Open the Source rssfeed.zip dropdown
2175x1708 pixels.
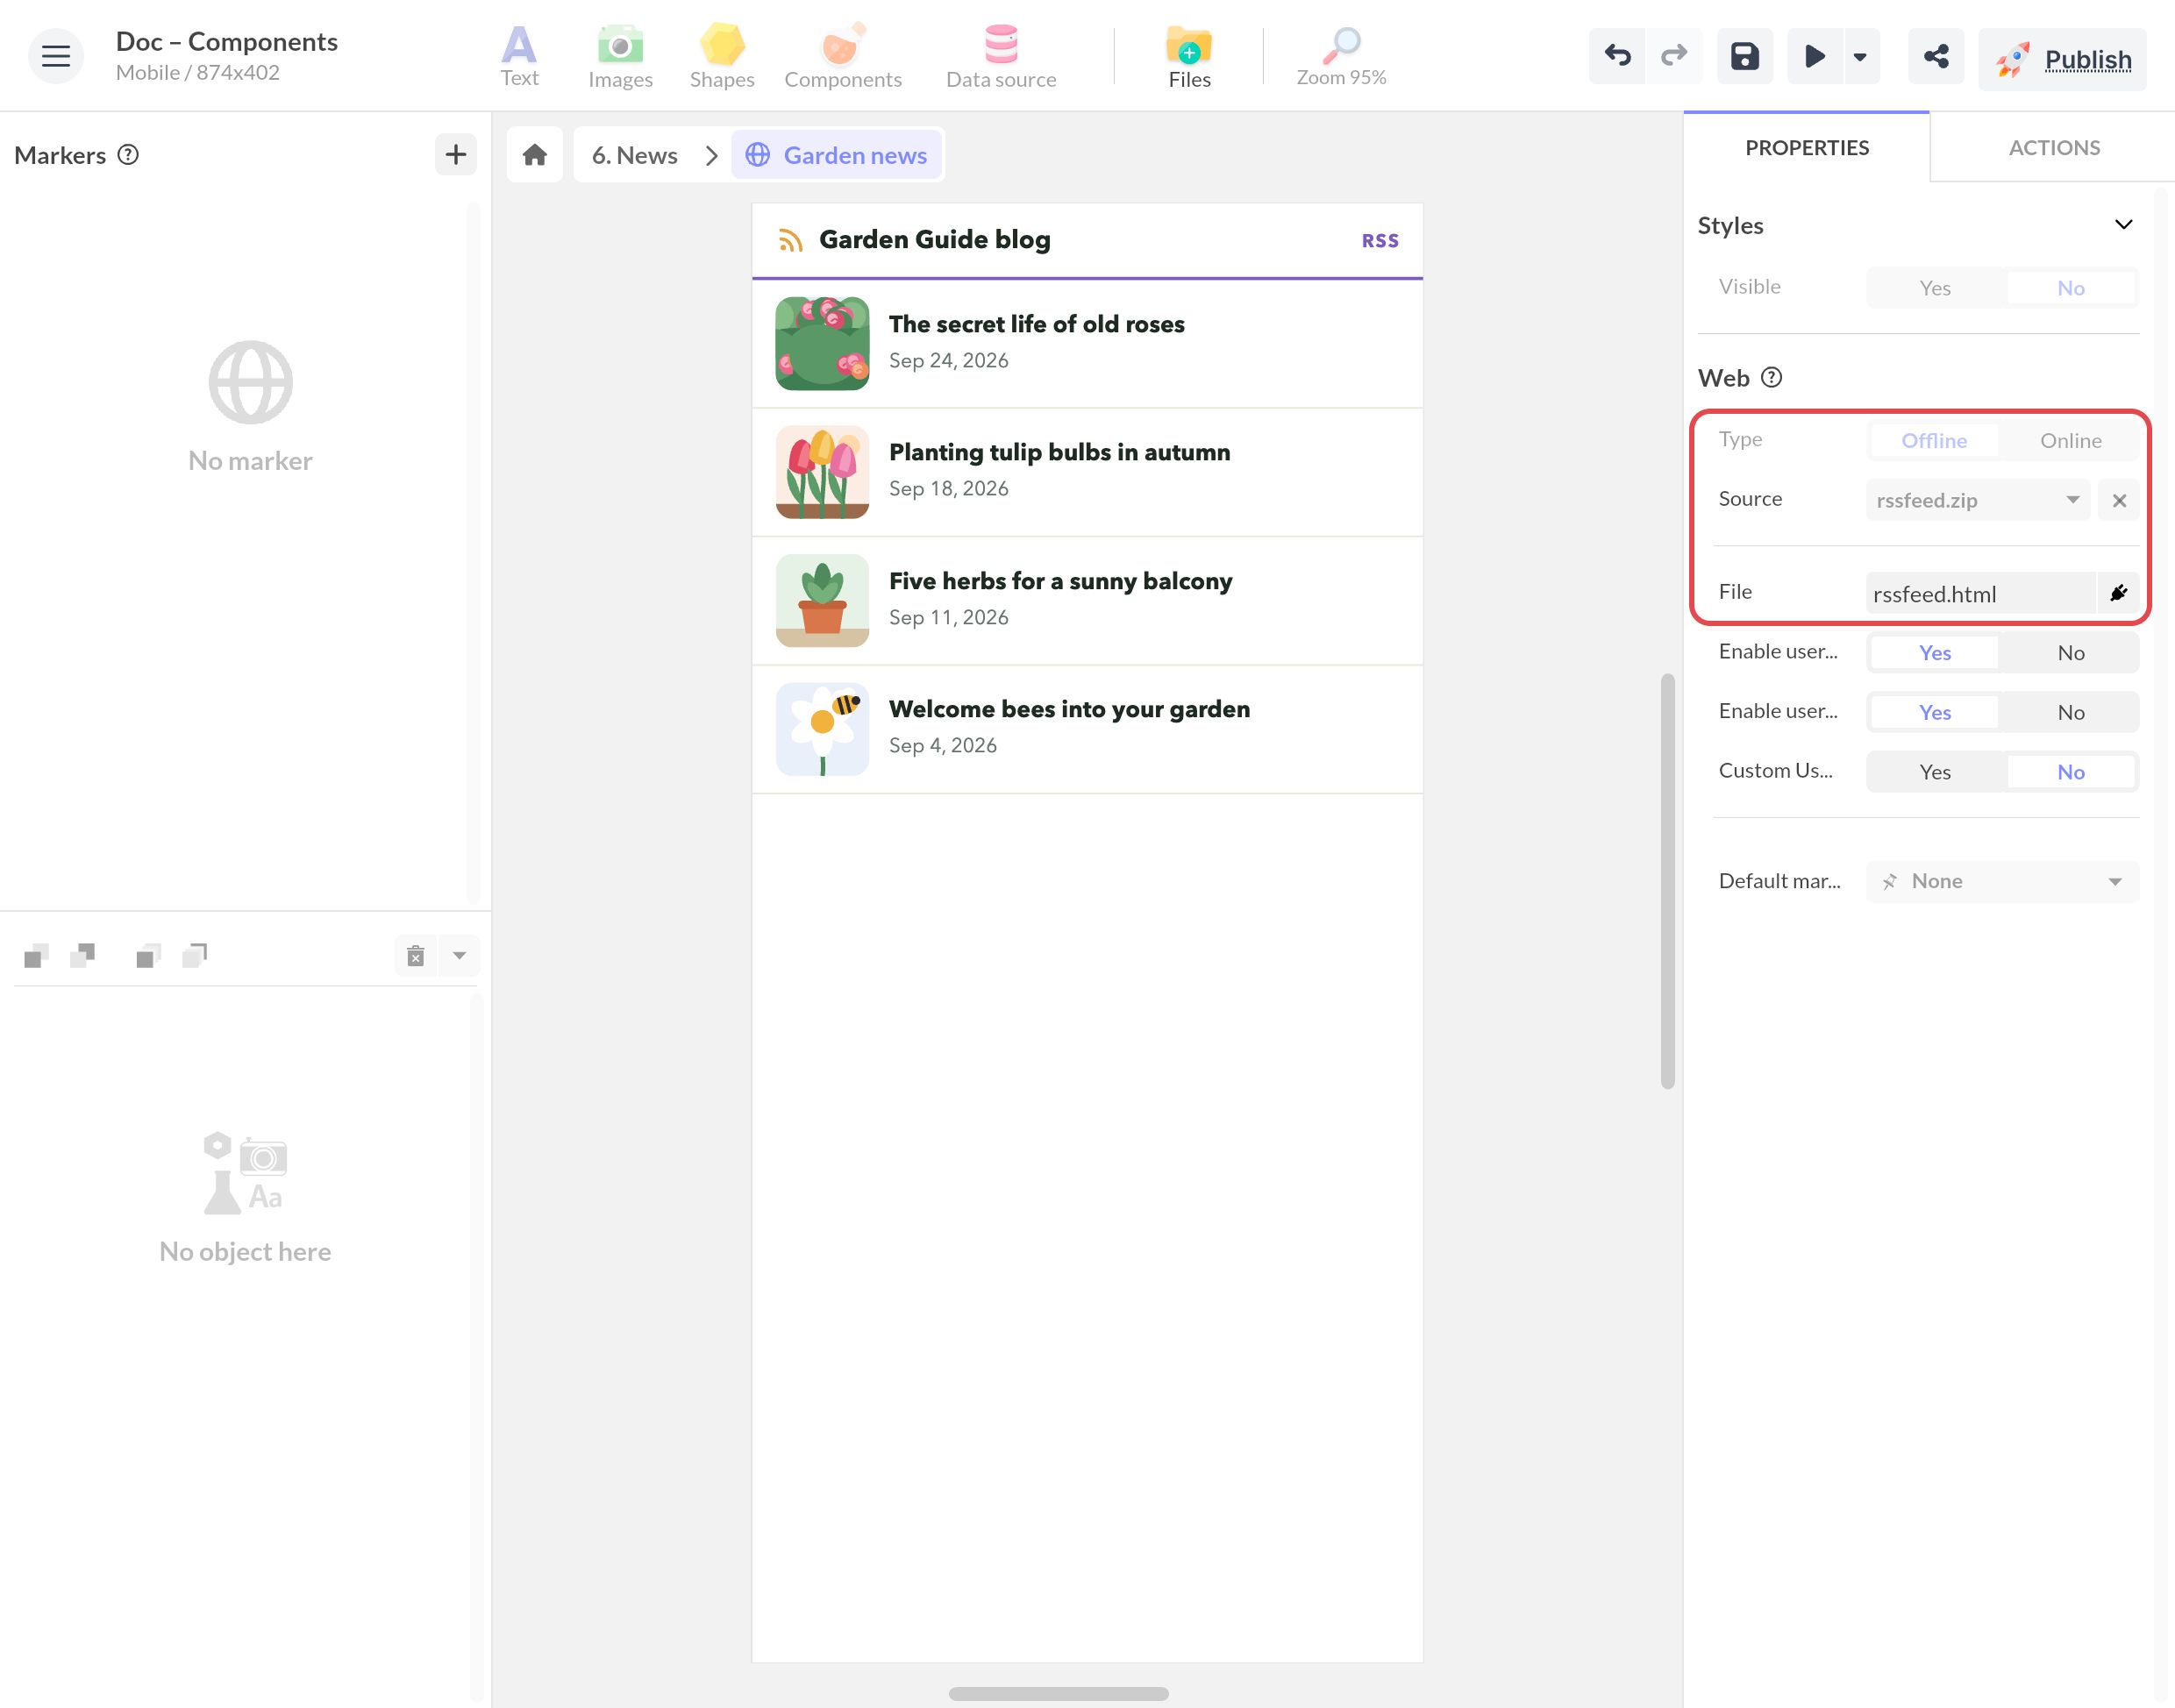pyautogui.click(x=1977, y=500)
